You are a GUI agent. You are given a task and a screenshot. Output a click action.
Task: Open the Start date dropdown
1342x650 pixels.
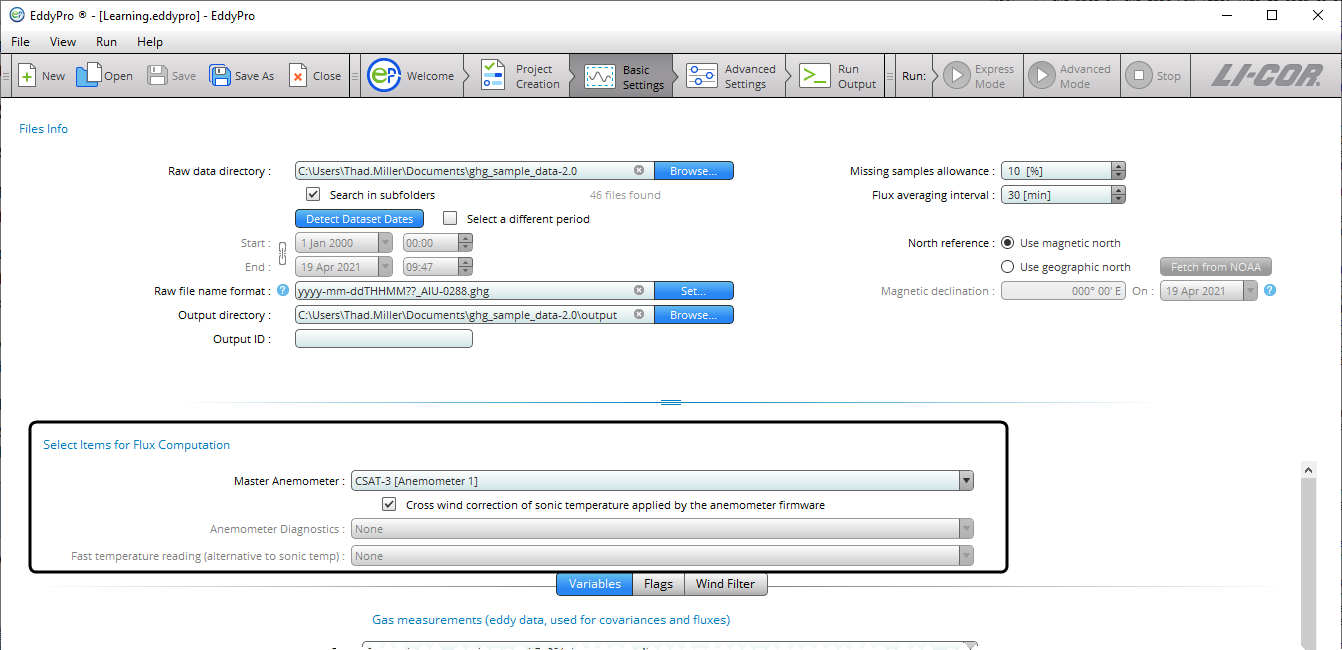(x=386, y=243)
